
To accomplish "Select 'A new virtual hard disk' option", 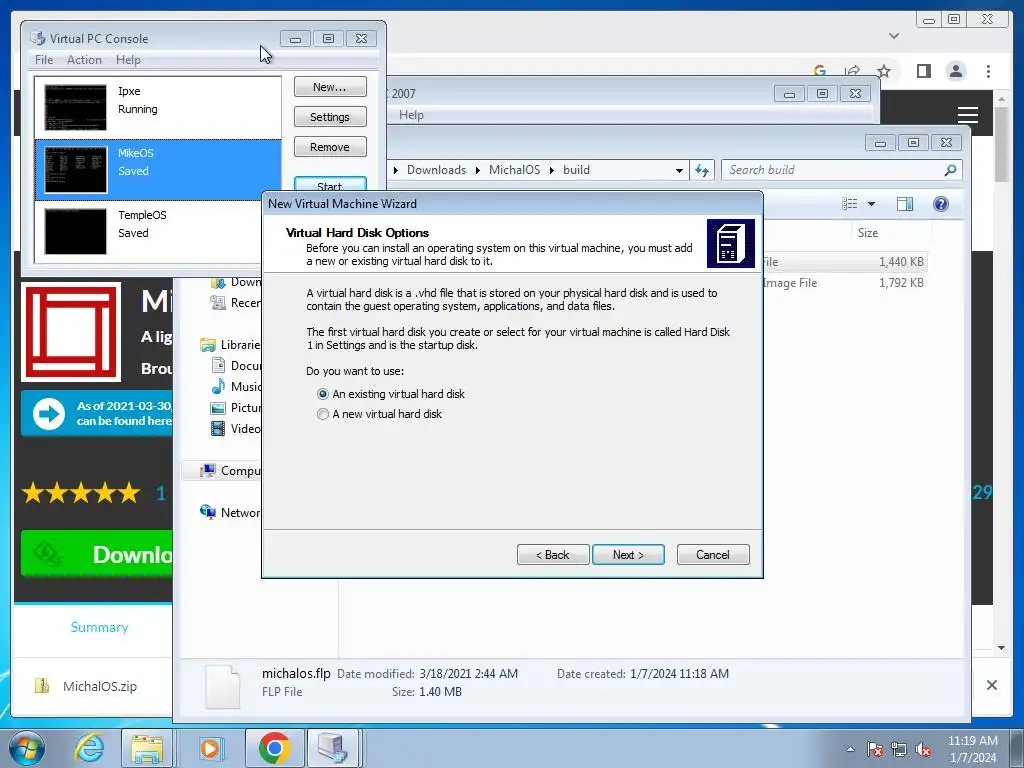I will (379, 414).
